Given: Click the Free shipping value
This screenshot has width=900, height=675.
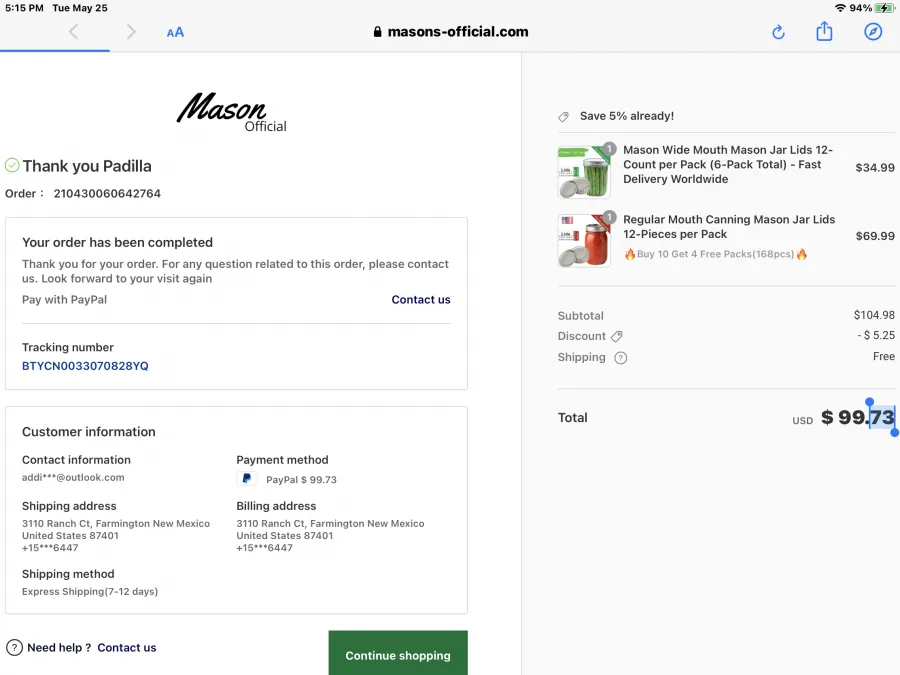Looking at the screenshot, I should 884,356.
